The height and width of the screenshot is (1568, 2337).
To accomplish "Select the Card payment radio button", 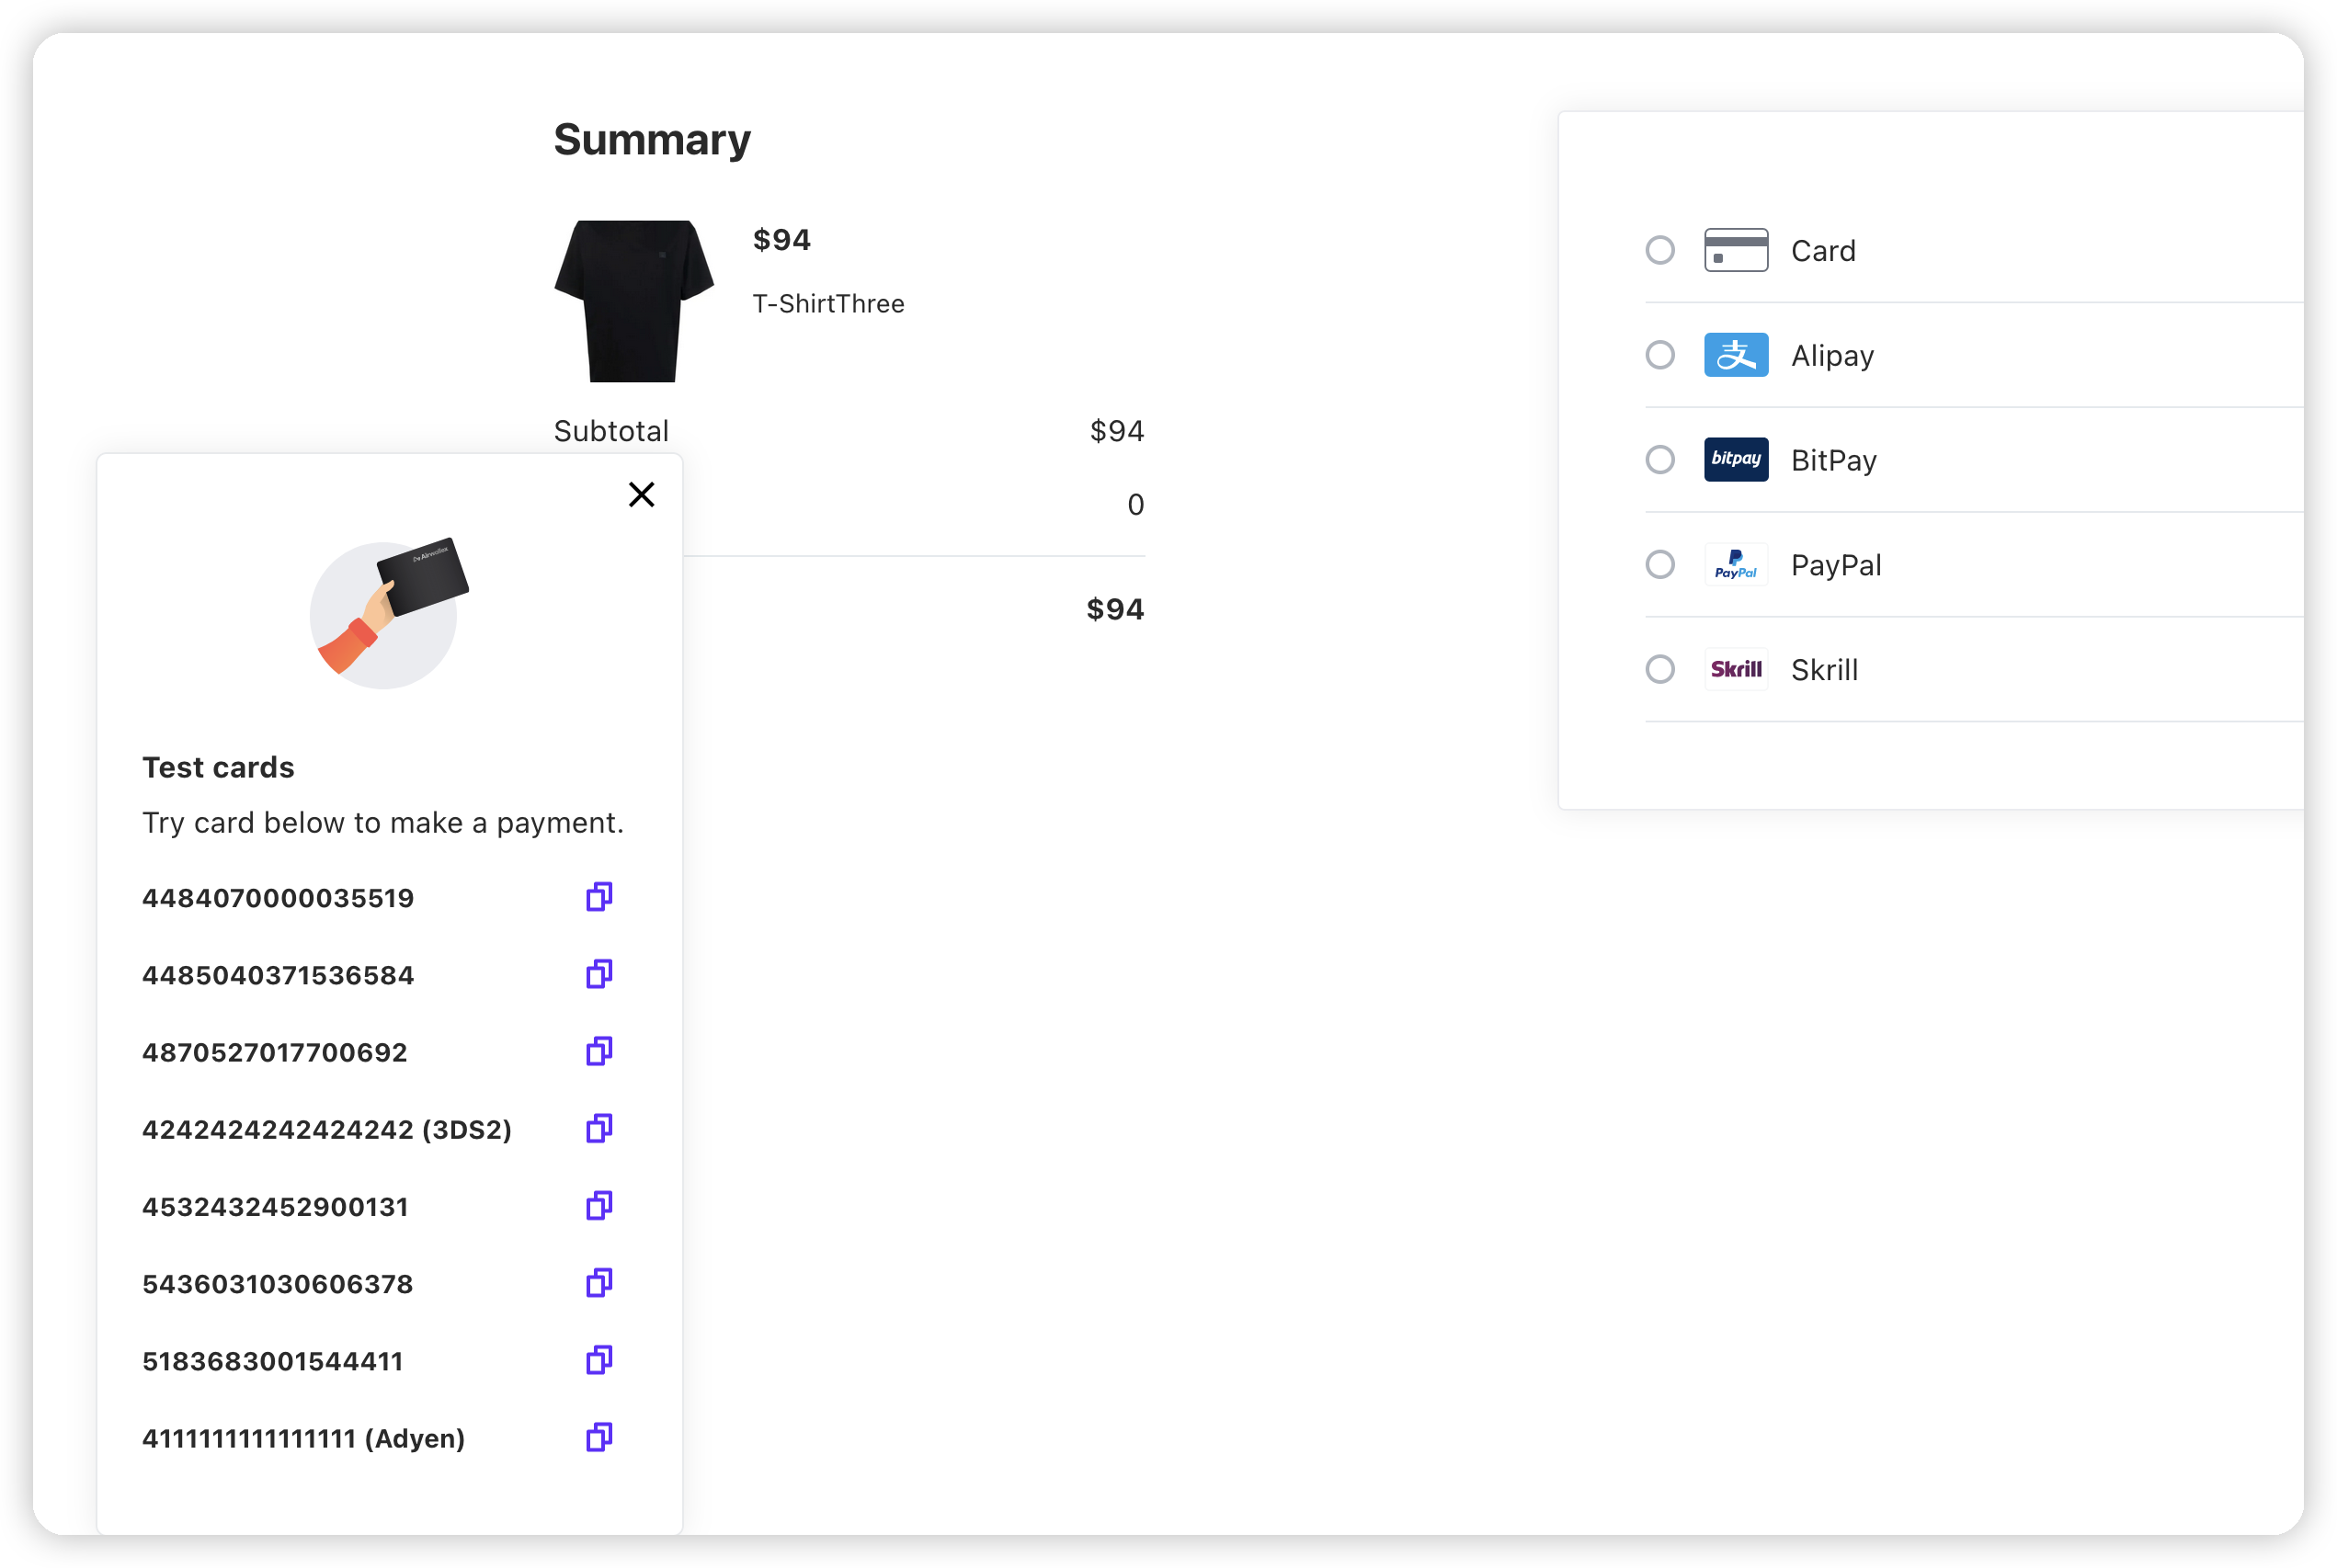I will click(x=1660, y=250).
